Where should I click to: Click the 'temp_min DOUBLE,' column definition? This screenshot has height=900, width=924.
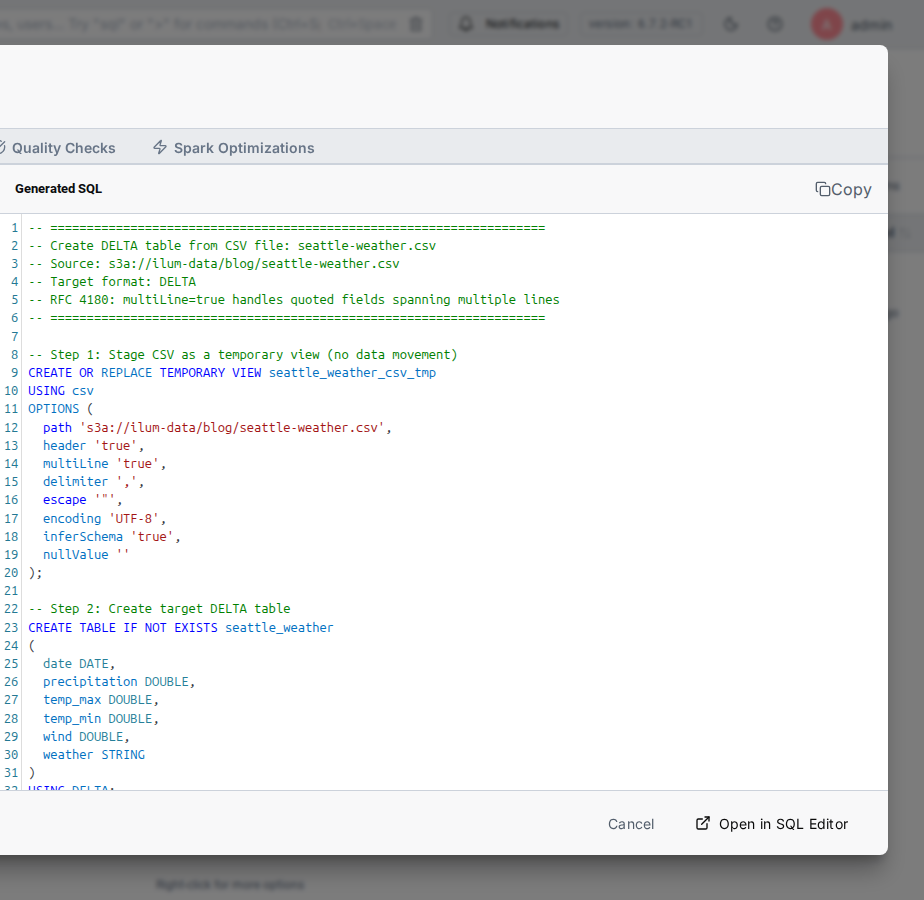coord(100,718)
